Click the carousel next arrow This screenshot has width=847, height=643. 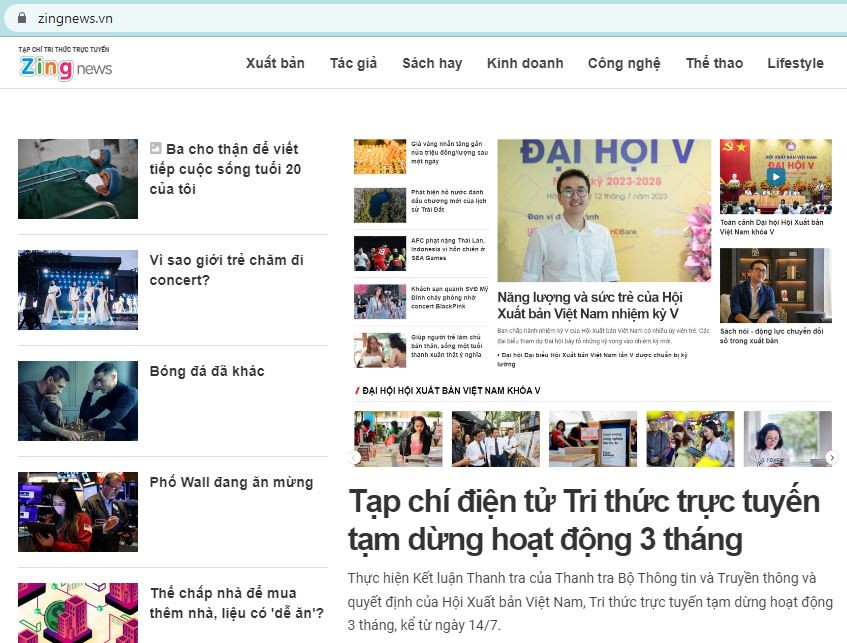click(832, 457)
